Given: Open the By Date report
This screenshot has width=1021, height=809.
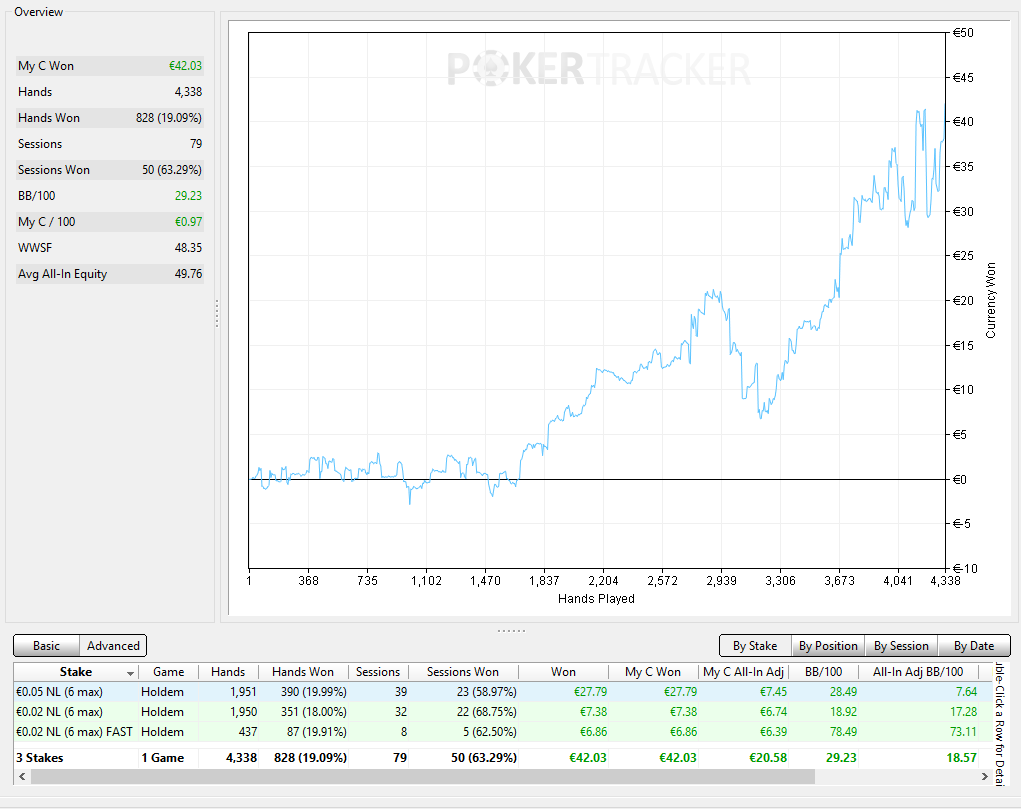Looking at the screenshot, I should point(974,646).
